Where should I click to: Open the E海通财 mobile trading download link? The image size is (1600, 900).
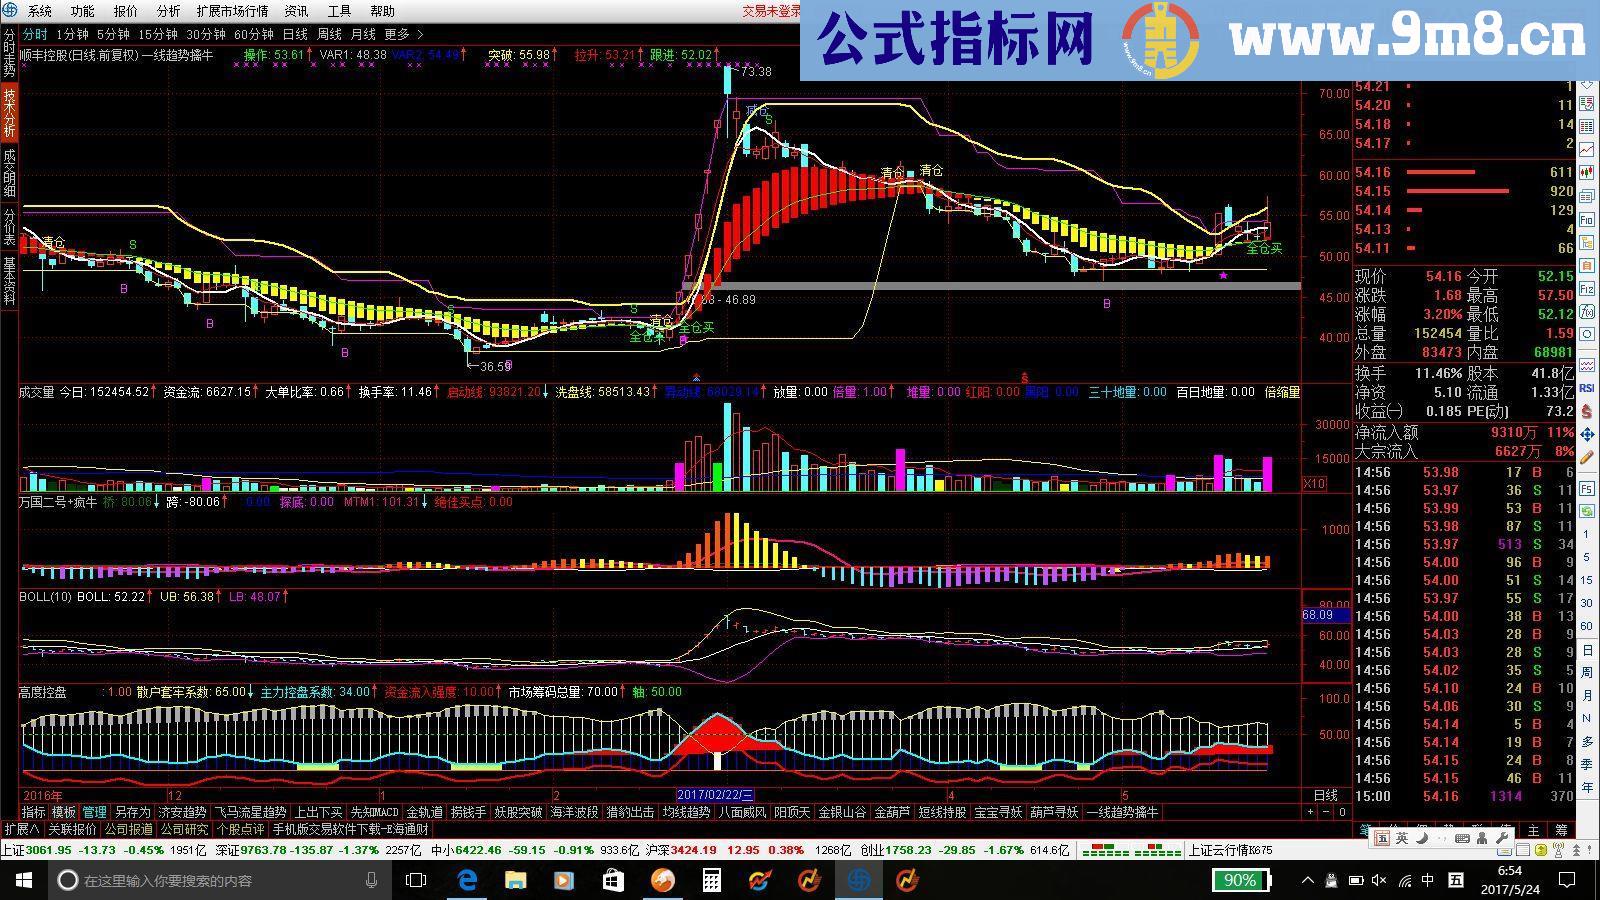[x=350, y=828]
